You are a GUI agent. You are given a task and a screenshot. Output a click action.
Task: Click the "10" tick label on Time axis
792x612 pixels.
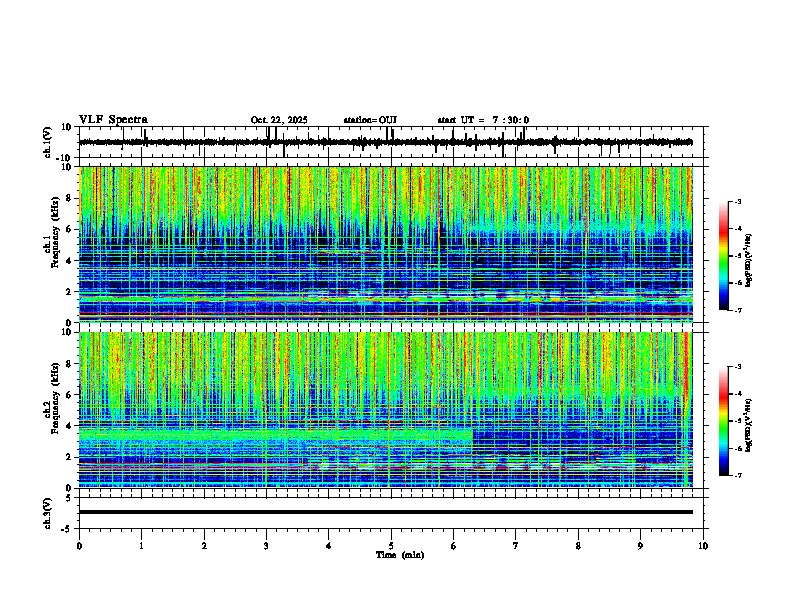703,546
